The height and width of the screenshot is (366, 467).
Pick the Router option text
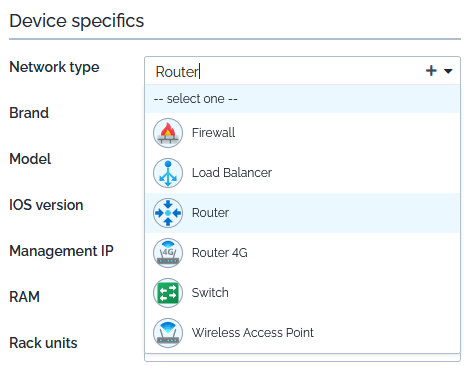point(210,213)
